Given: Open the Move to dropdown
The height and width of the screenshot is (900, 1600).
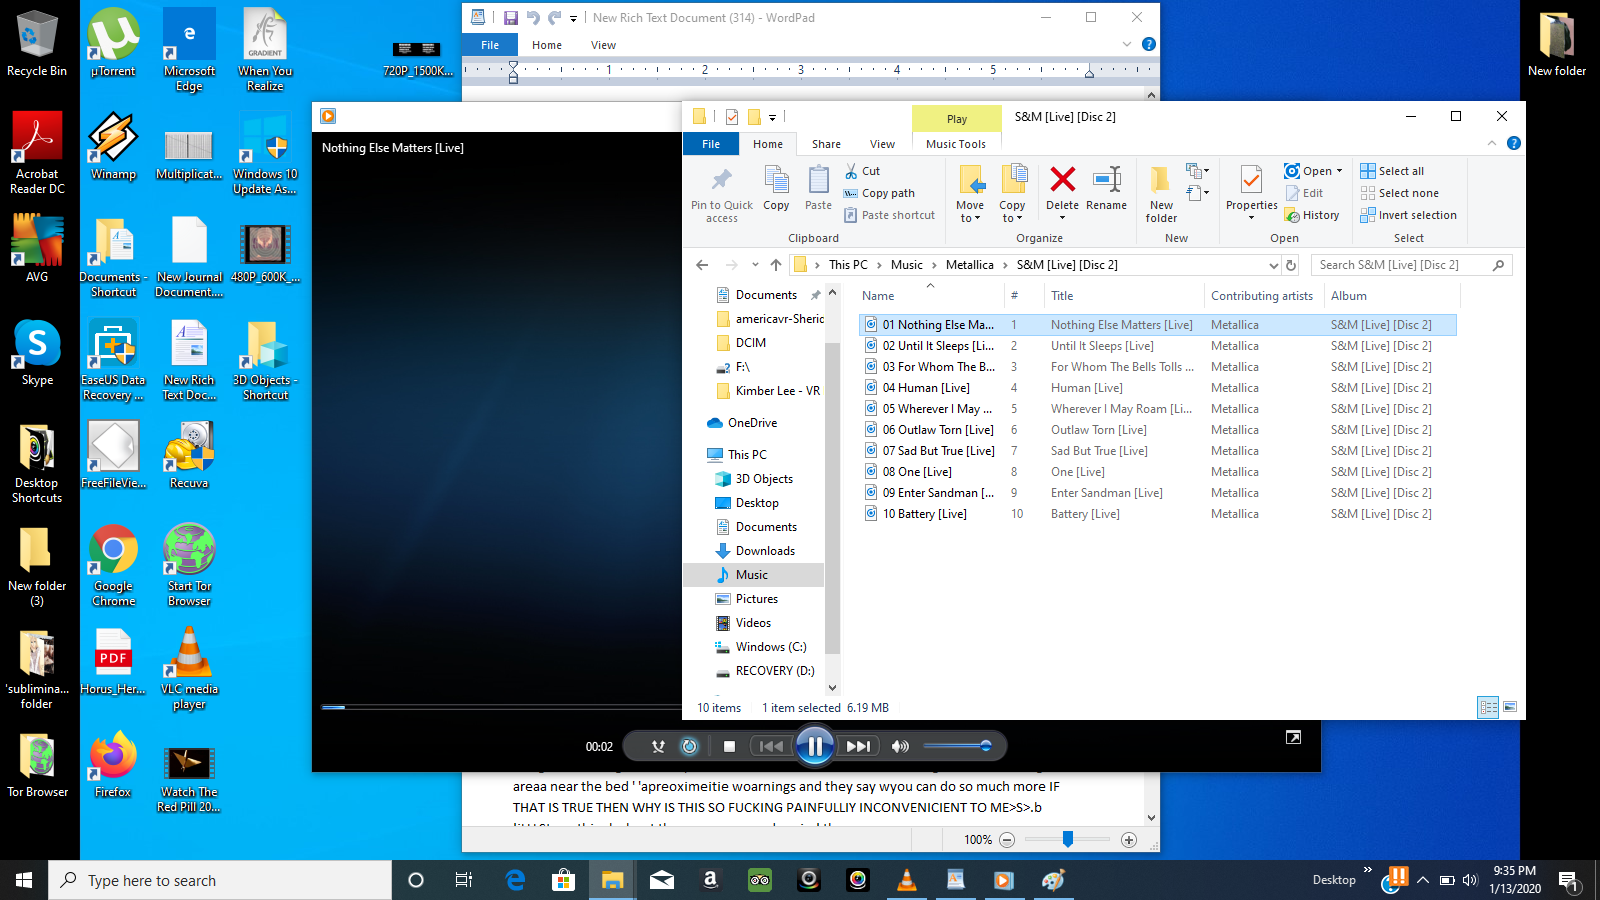Looking at the screenshot, I should point(970,194).
